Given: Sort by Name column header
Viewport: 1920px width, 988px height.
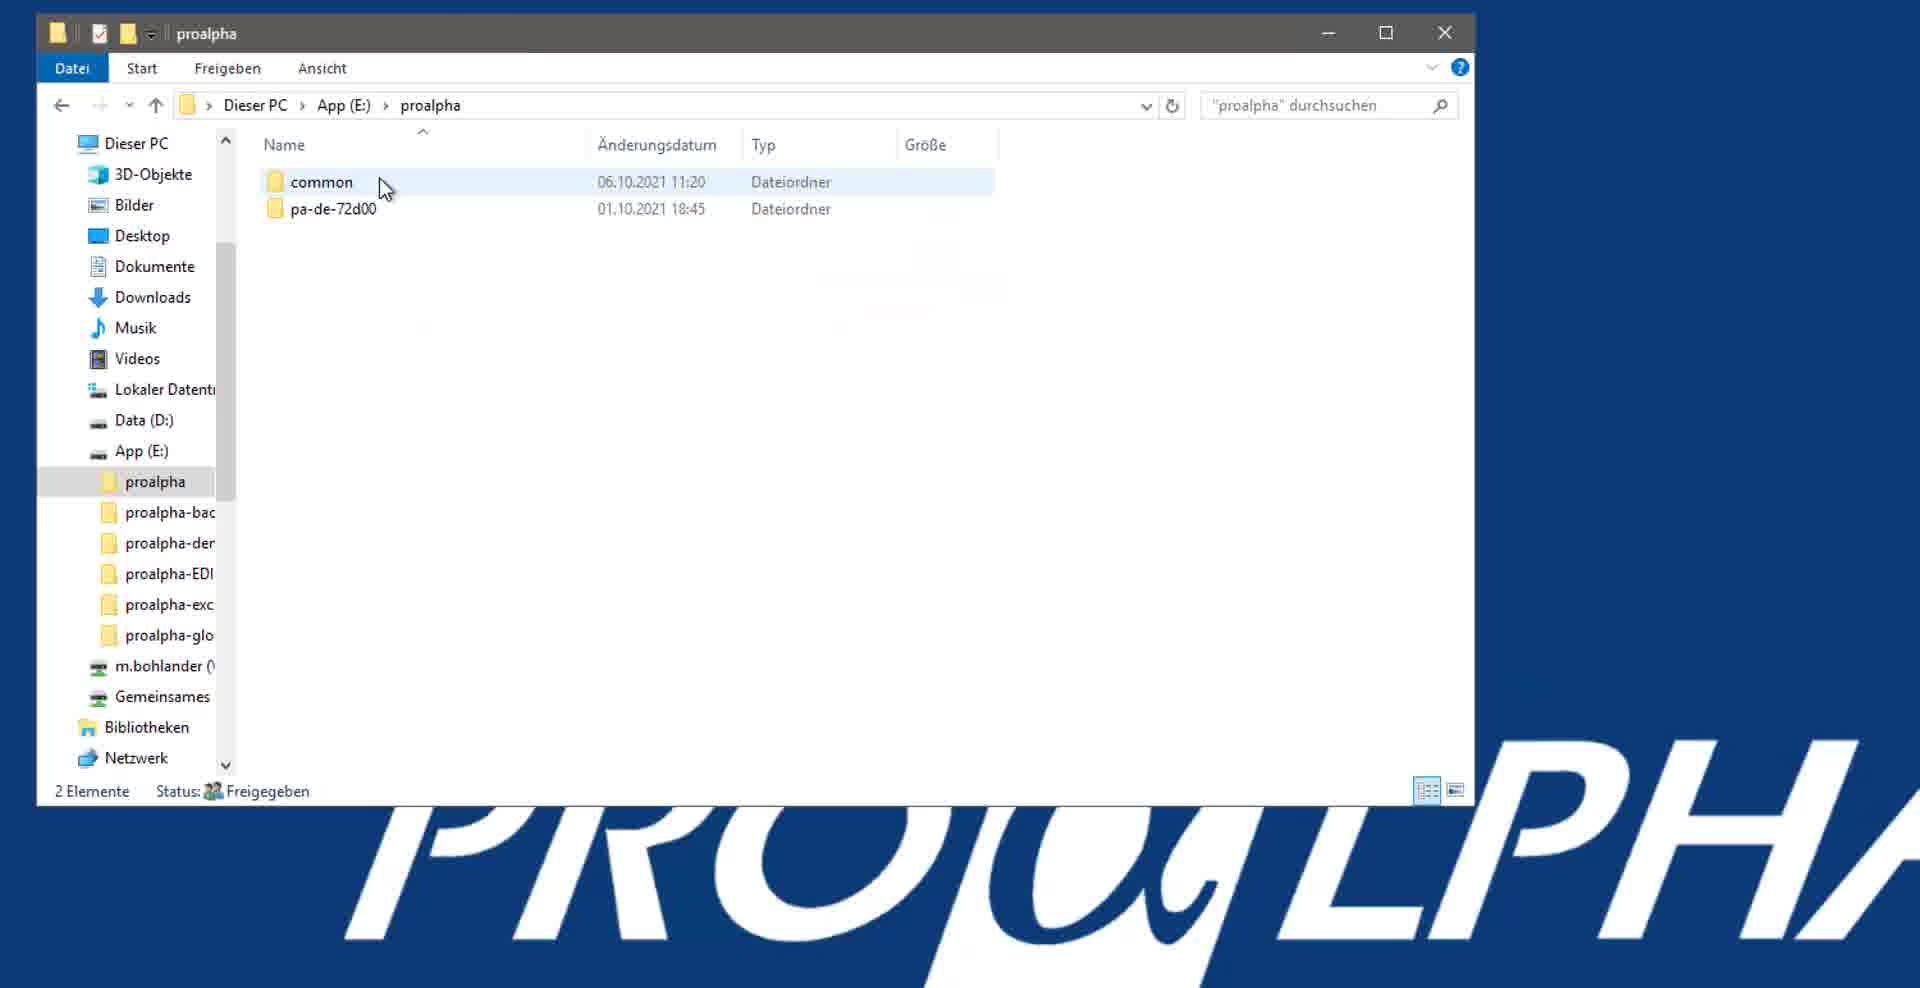Looking at the screenshot, I should 284,145.
